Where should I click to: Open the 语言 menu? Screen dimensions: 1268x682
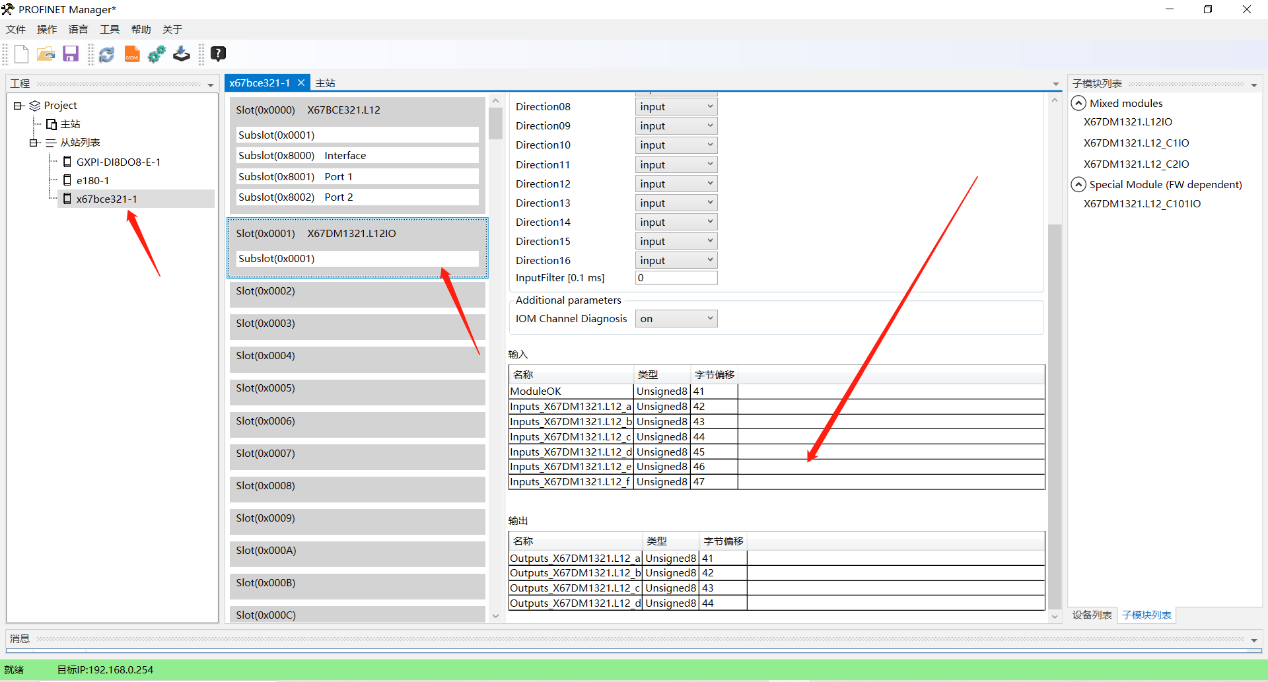point(78,29)
